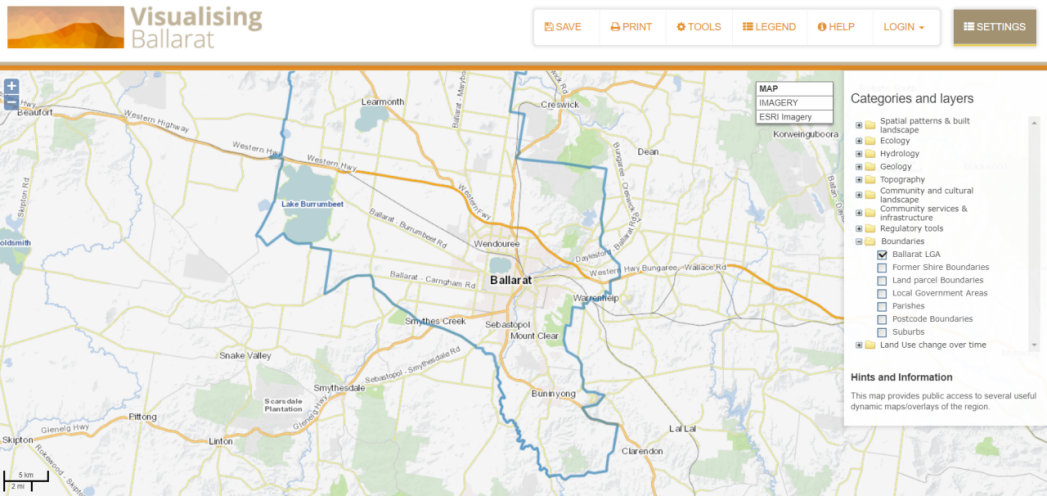Screen dimensions: 1047x496
Task: Expand the Geology category
Action: coord(859,167)
